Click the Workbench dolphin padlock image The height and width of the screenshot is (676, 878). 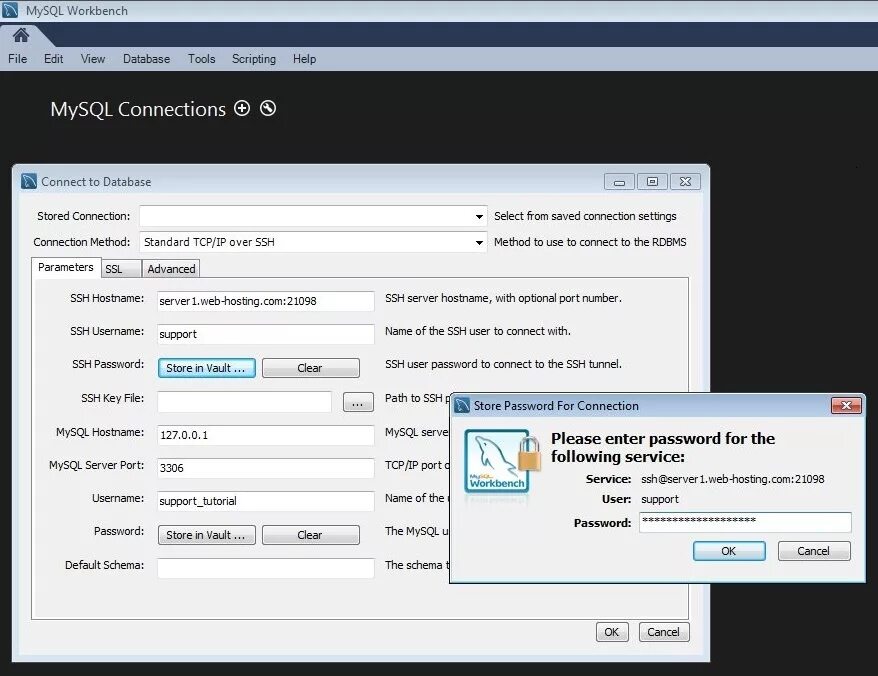(x=502, y=461)
